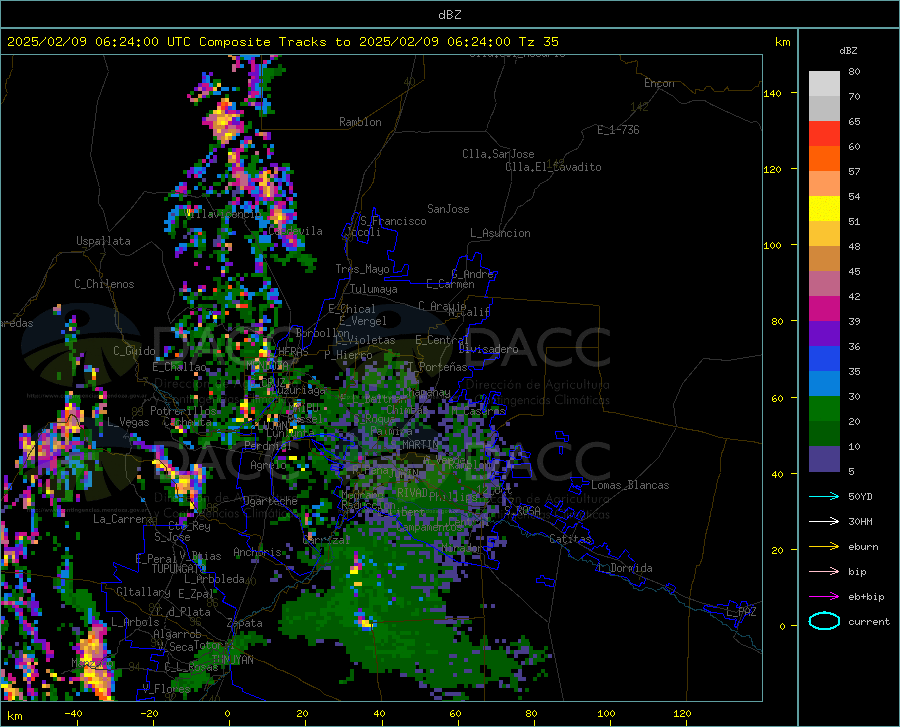Click the 'Encon' map label
The height and width of the screenshot is (727, 900).
click(x=659, y=83)
